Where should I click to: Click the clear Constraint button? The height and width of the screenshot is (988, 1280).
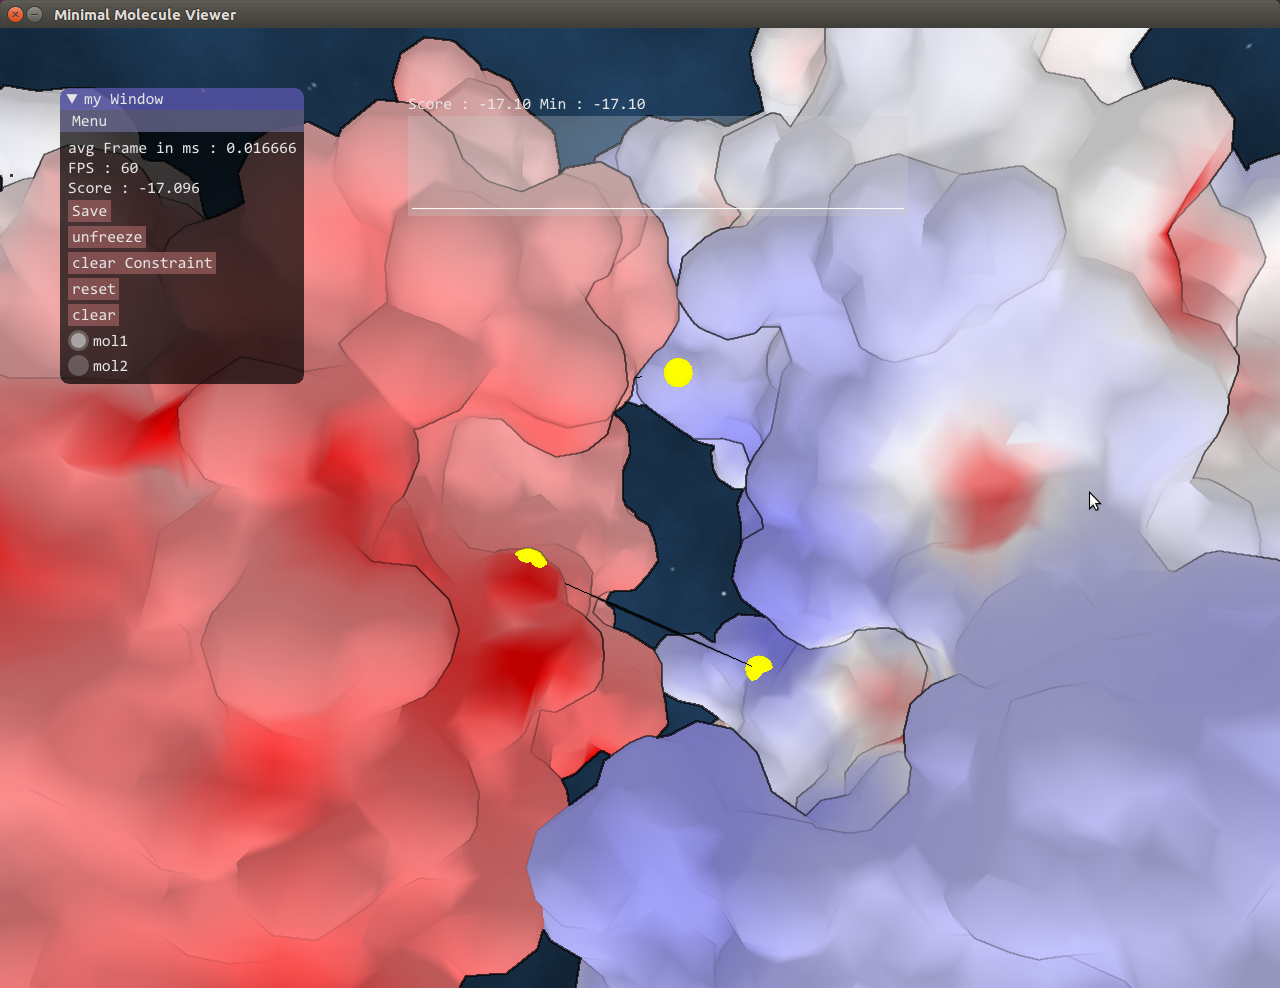click(142, 263)
